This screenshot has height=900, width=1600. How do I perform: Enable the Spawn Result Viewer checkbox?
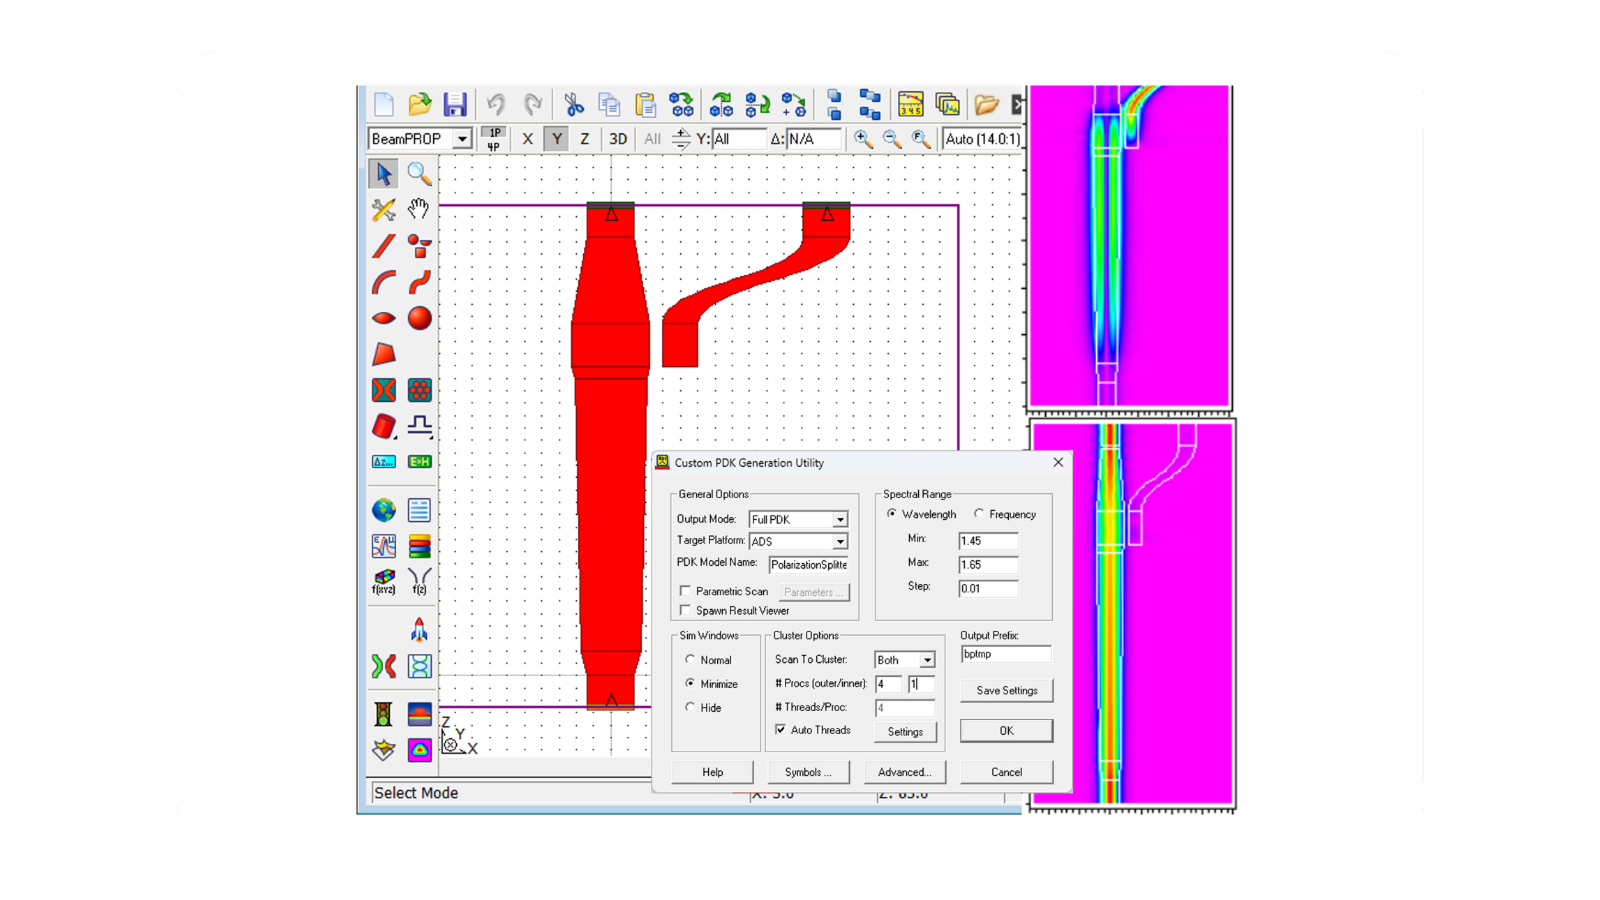click(685, 610)
